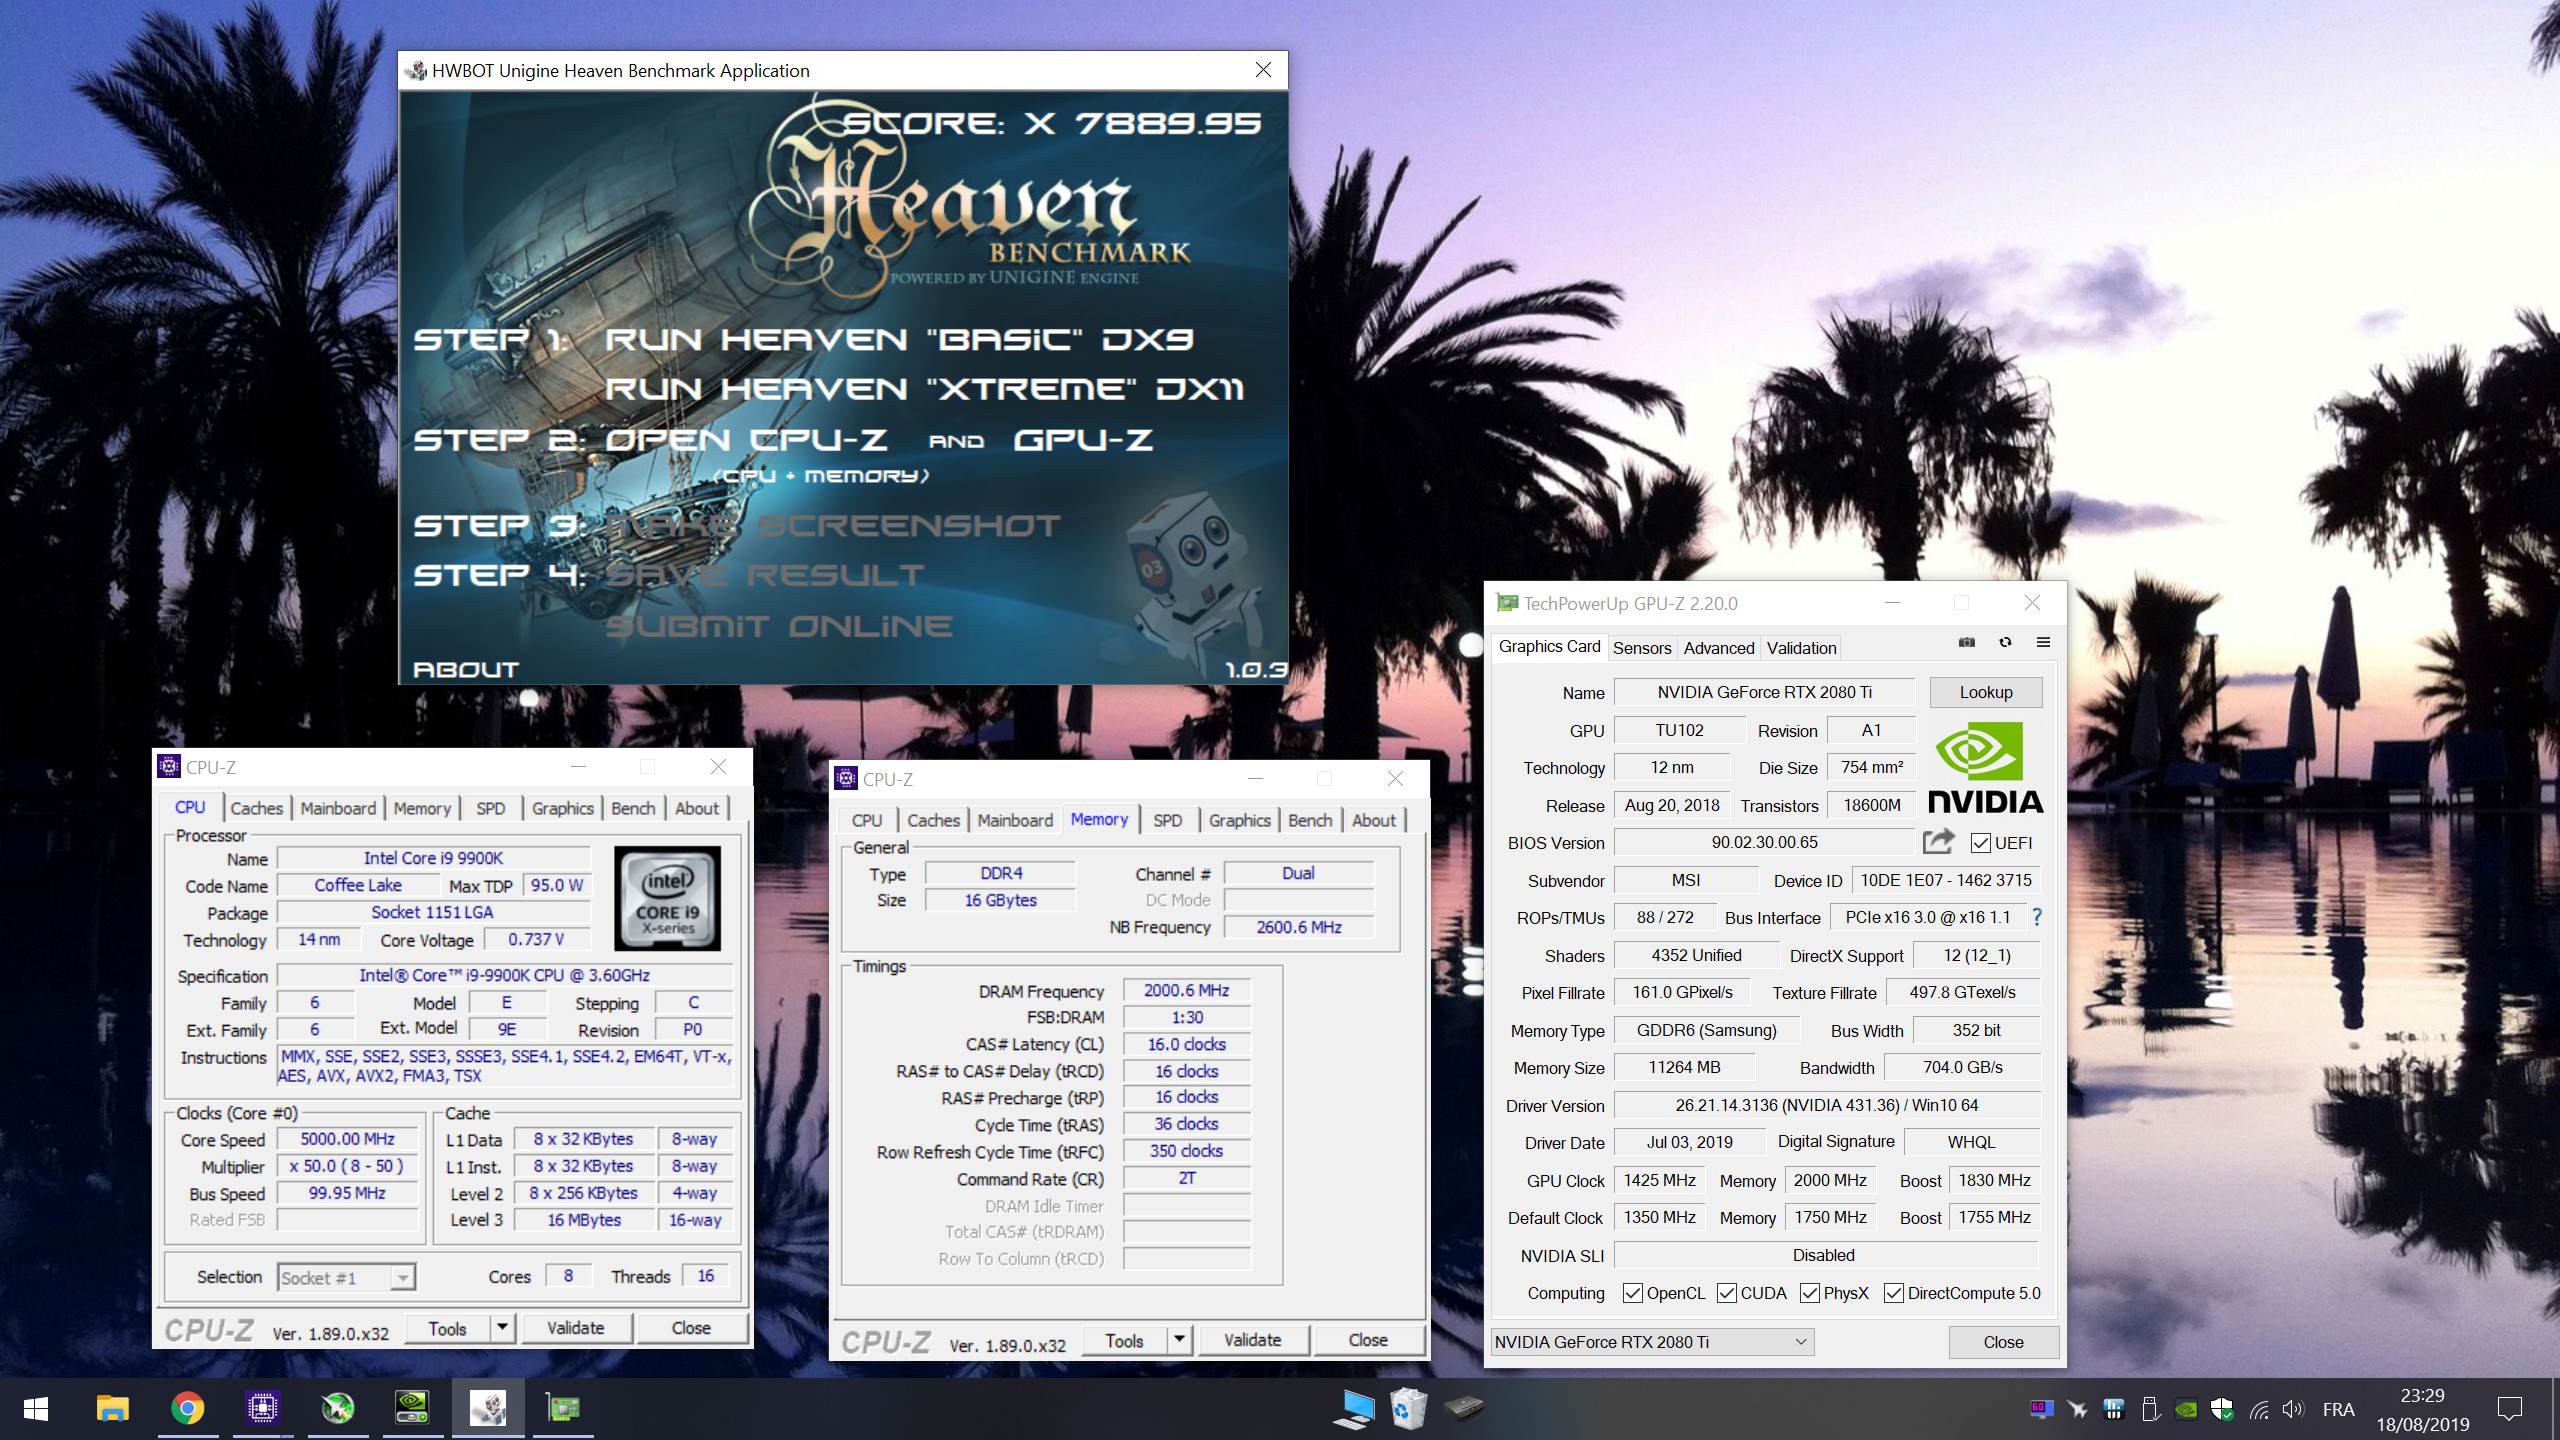Switch to the Sensors tab in GPU-Z
The width and height of the screenshot is (2560, 1440).
[x=1642, y=648]
